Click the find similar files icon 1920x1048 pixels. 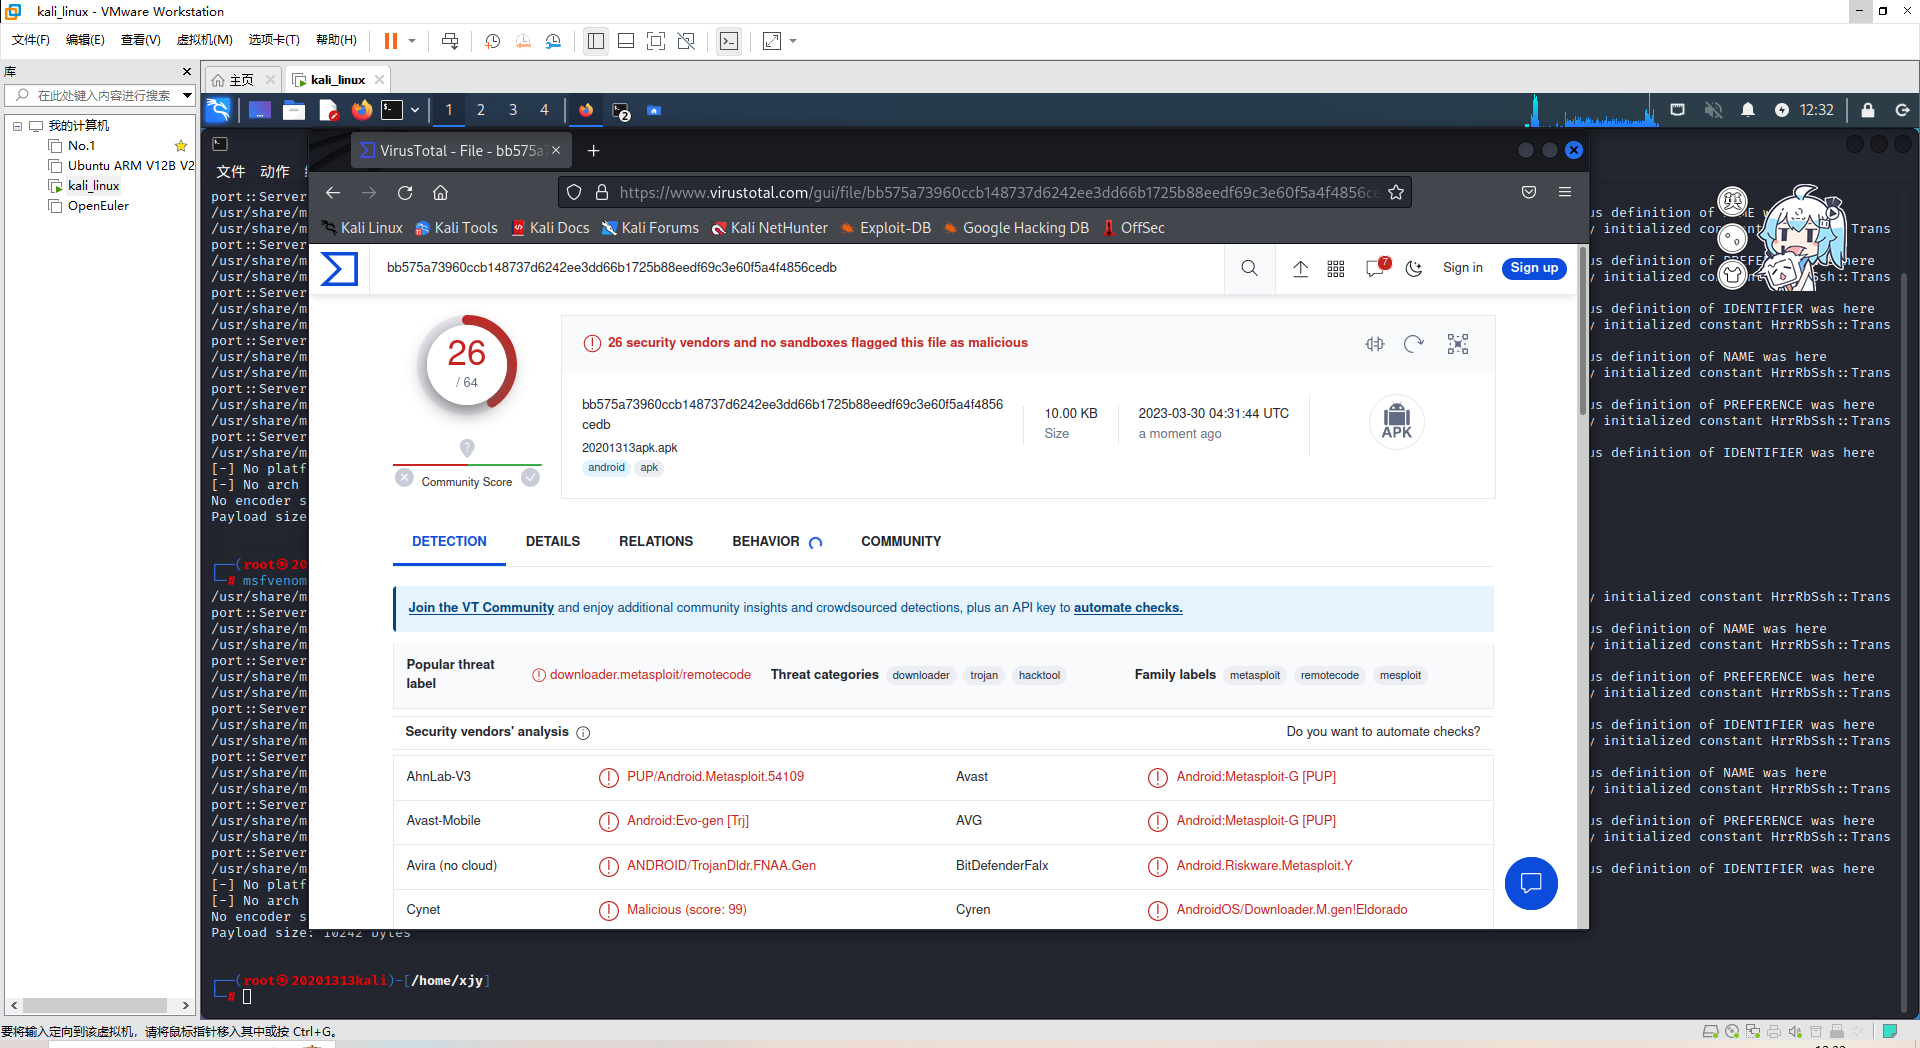[1375, 344]
